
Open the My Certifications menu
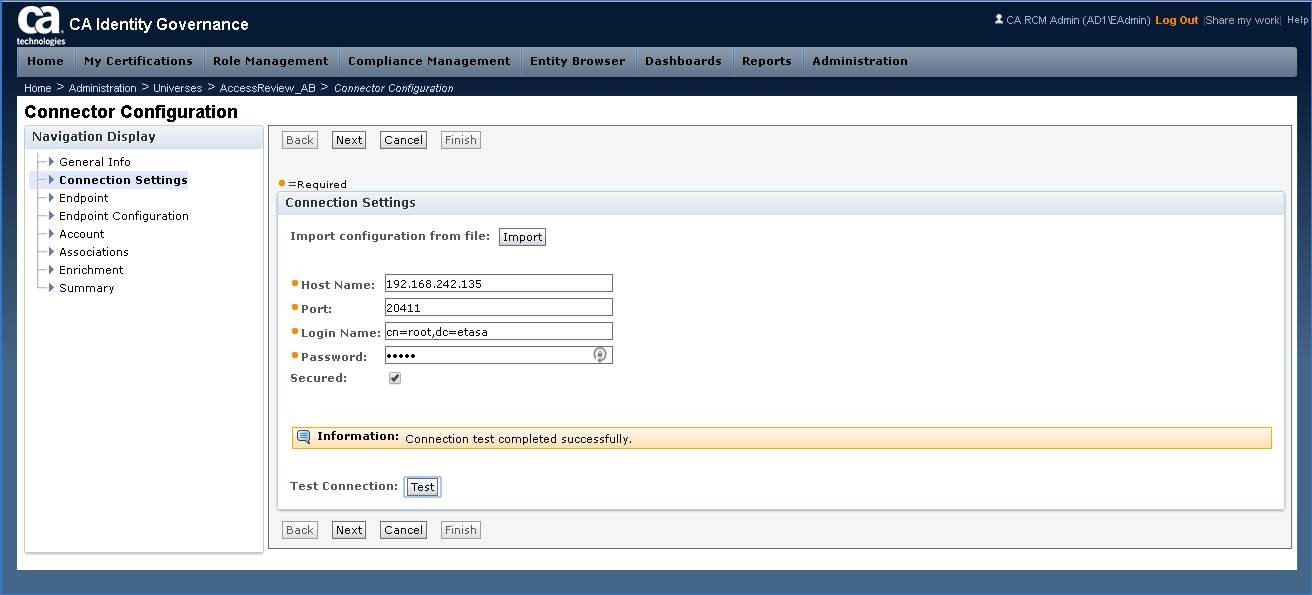point(138,61)
